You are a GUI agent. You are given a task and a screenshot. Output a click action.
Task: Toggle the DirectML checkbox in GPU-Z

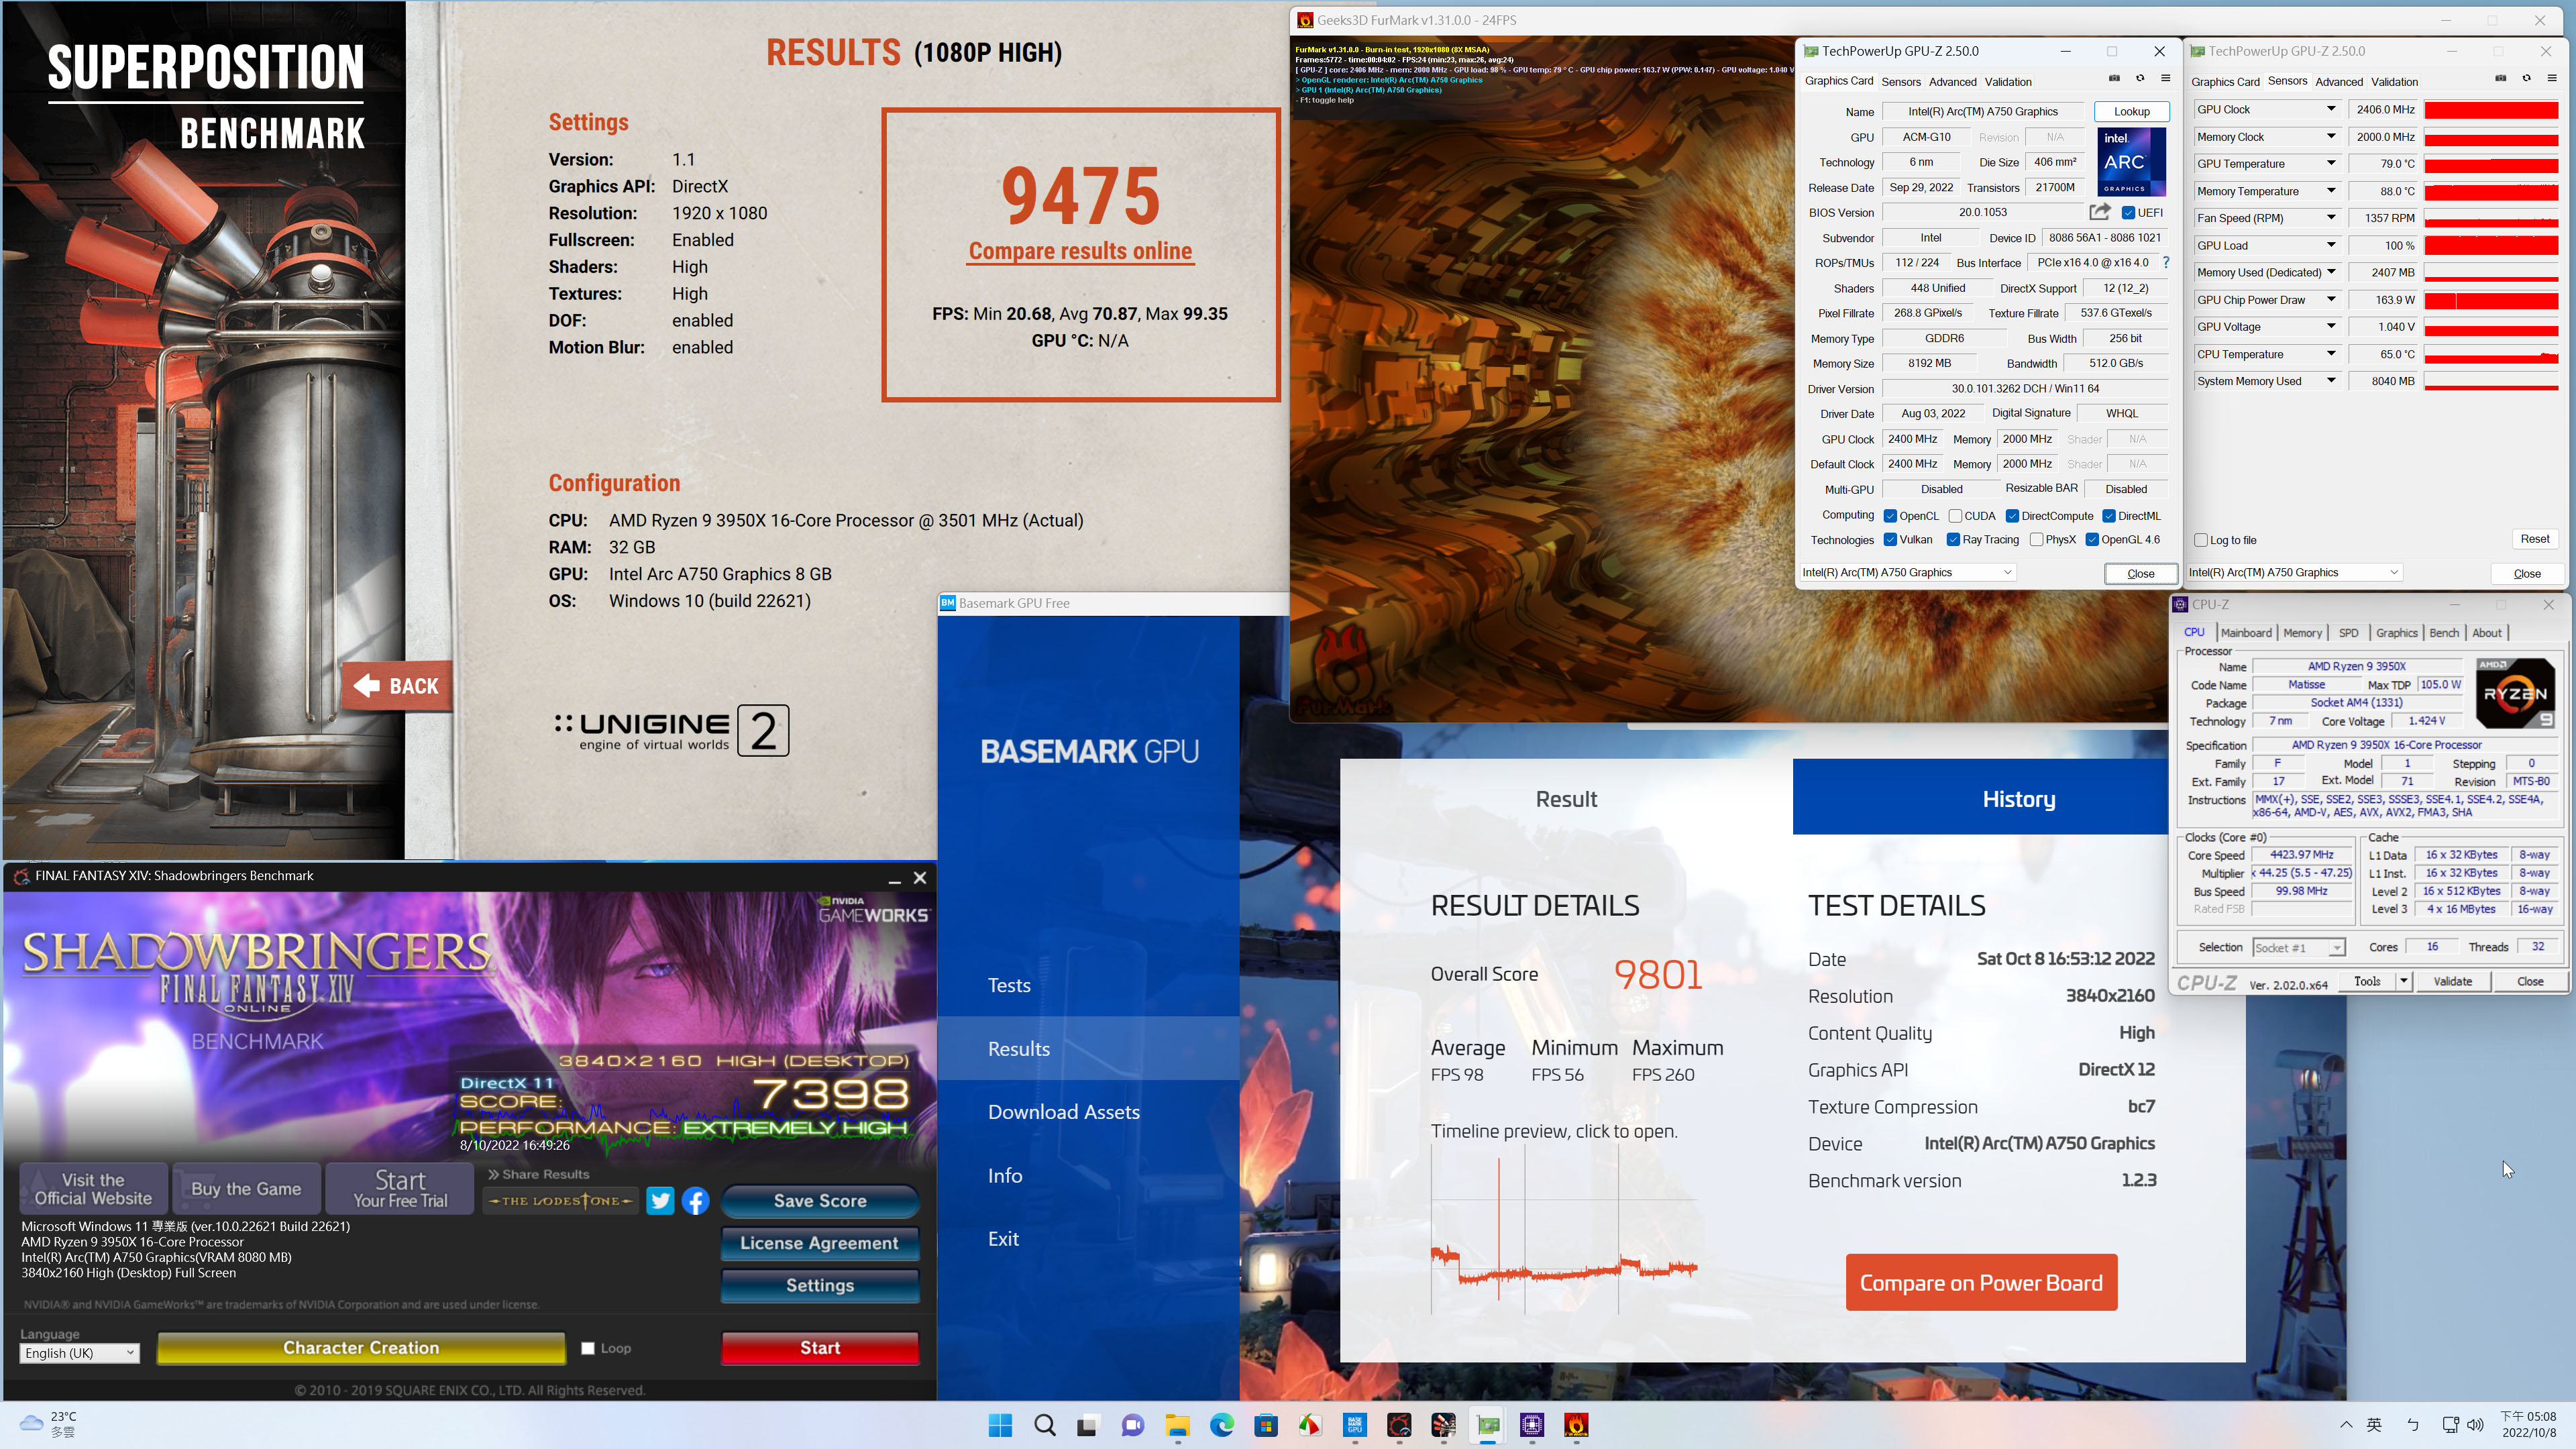2108,516
